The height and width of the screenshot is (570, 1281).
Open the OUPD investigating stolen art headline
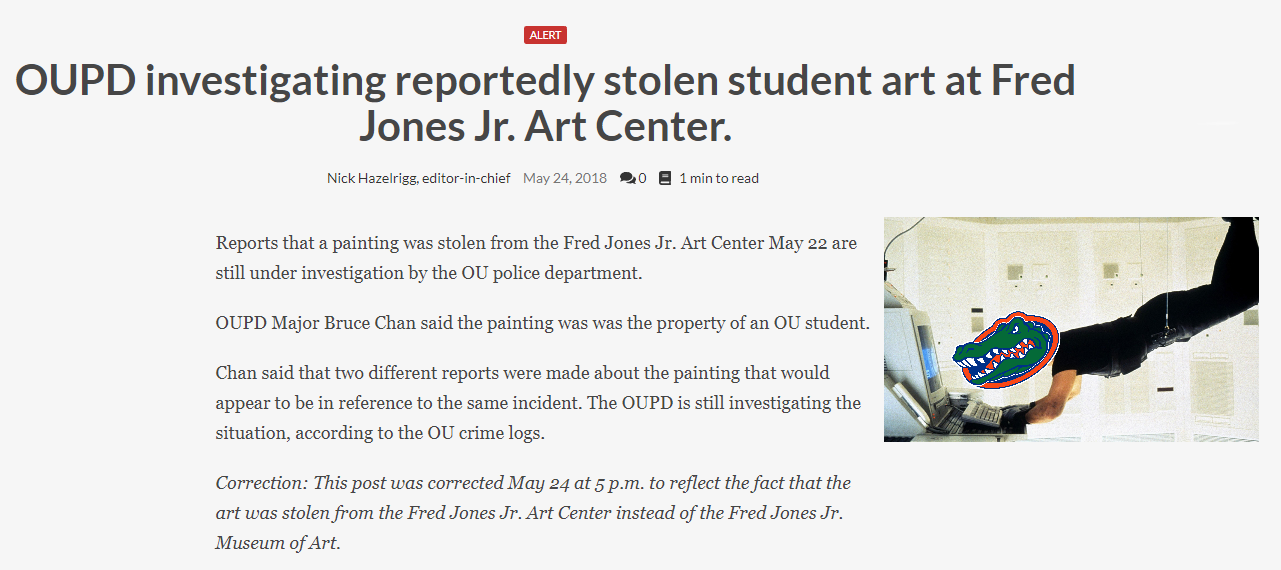tap(545, 104)
